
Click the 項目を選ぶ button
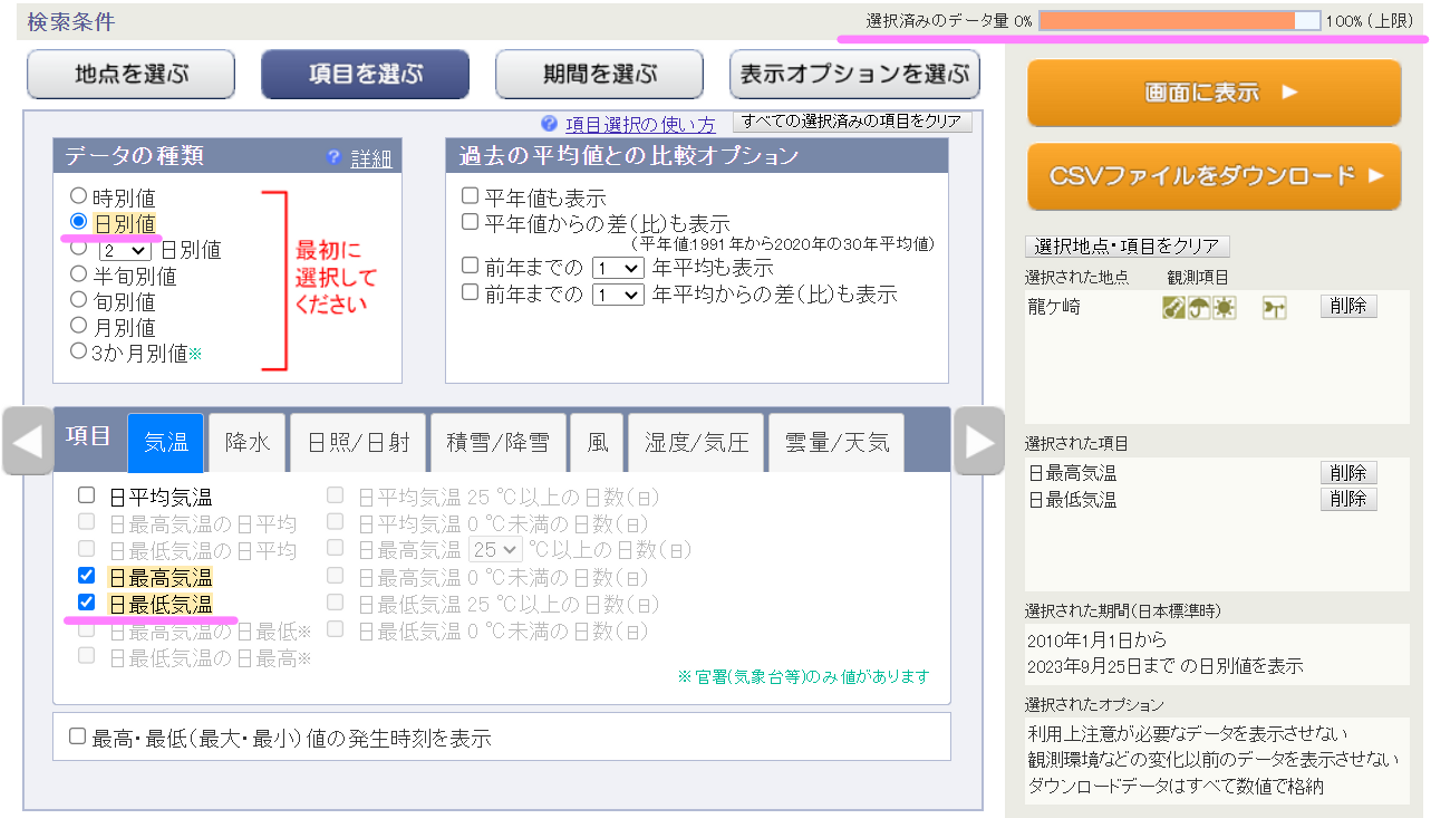365,74
